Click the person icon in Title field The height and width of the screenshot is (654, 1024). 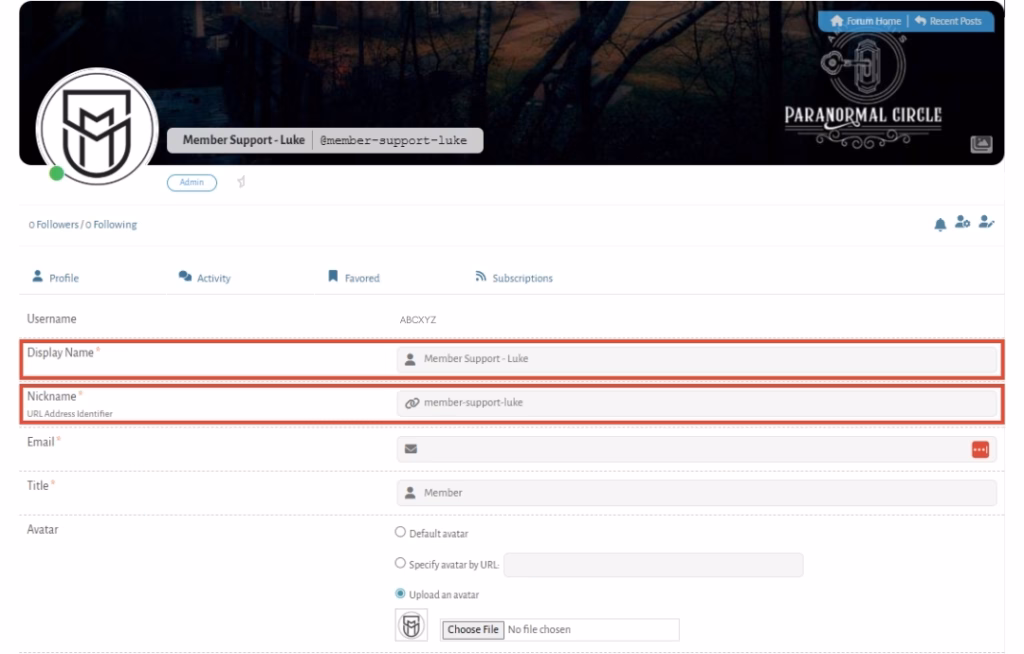(x=410, y=493)
